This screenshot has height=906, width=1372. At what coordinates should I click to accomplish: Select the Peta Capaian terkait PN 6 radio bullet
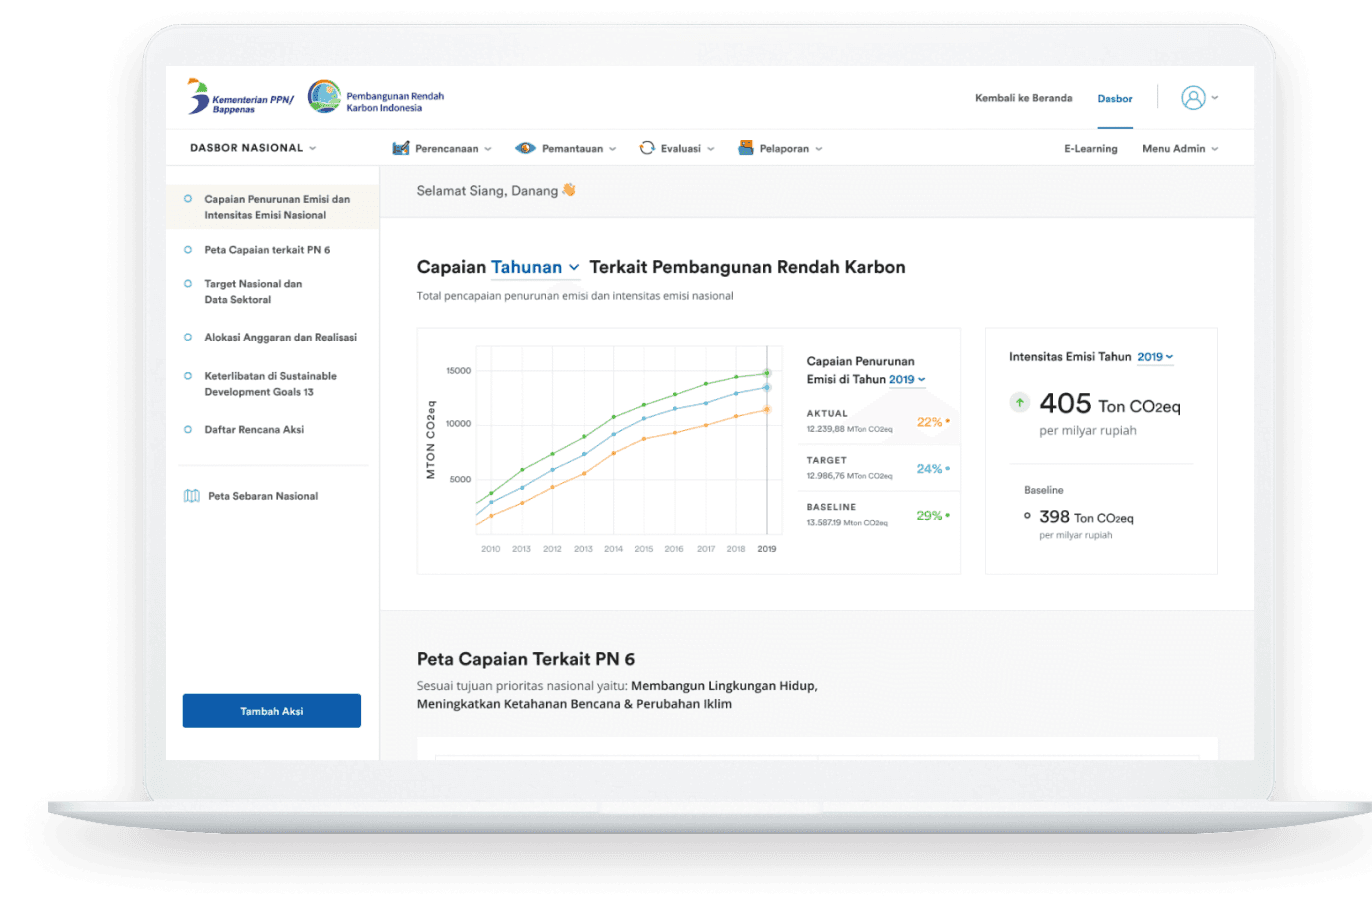point(189,249)
